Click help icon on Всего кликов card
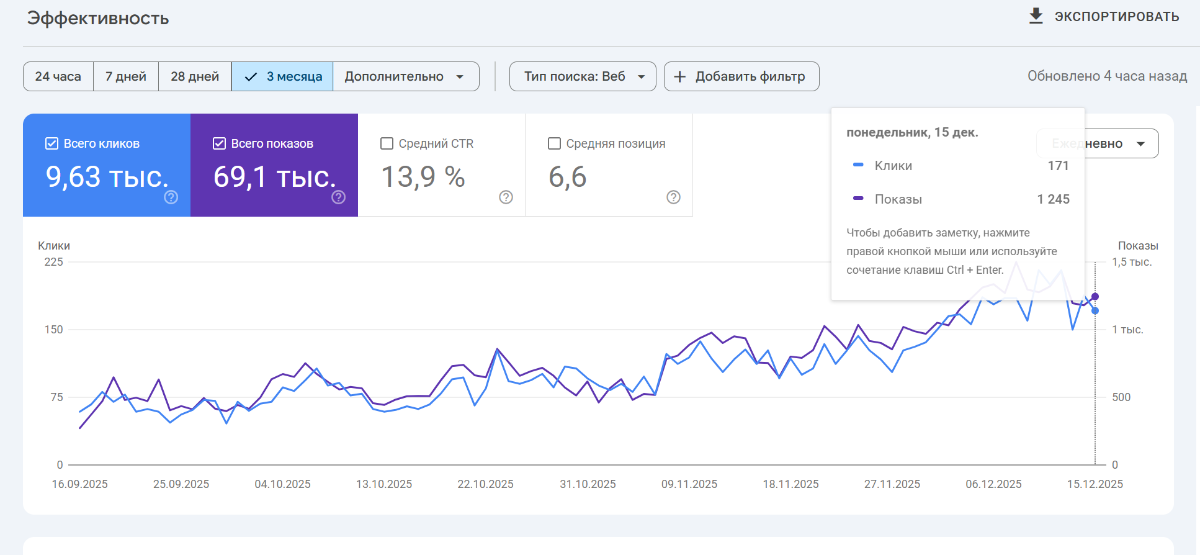The height and width of the screenshot is (555, 1200). (171, 197)
